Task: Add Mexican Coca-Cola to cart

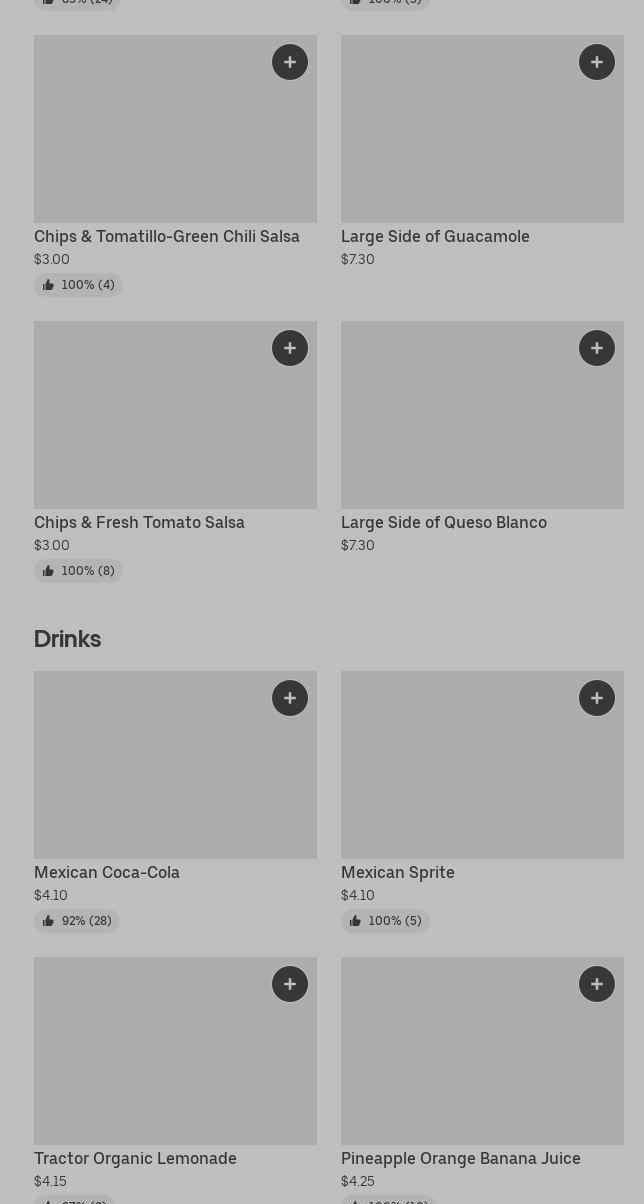Action: (290, 698)
